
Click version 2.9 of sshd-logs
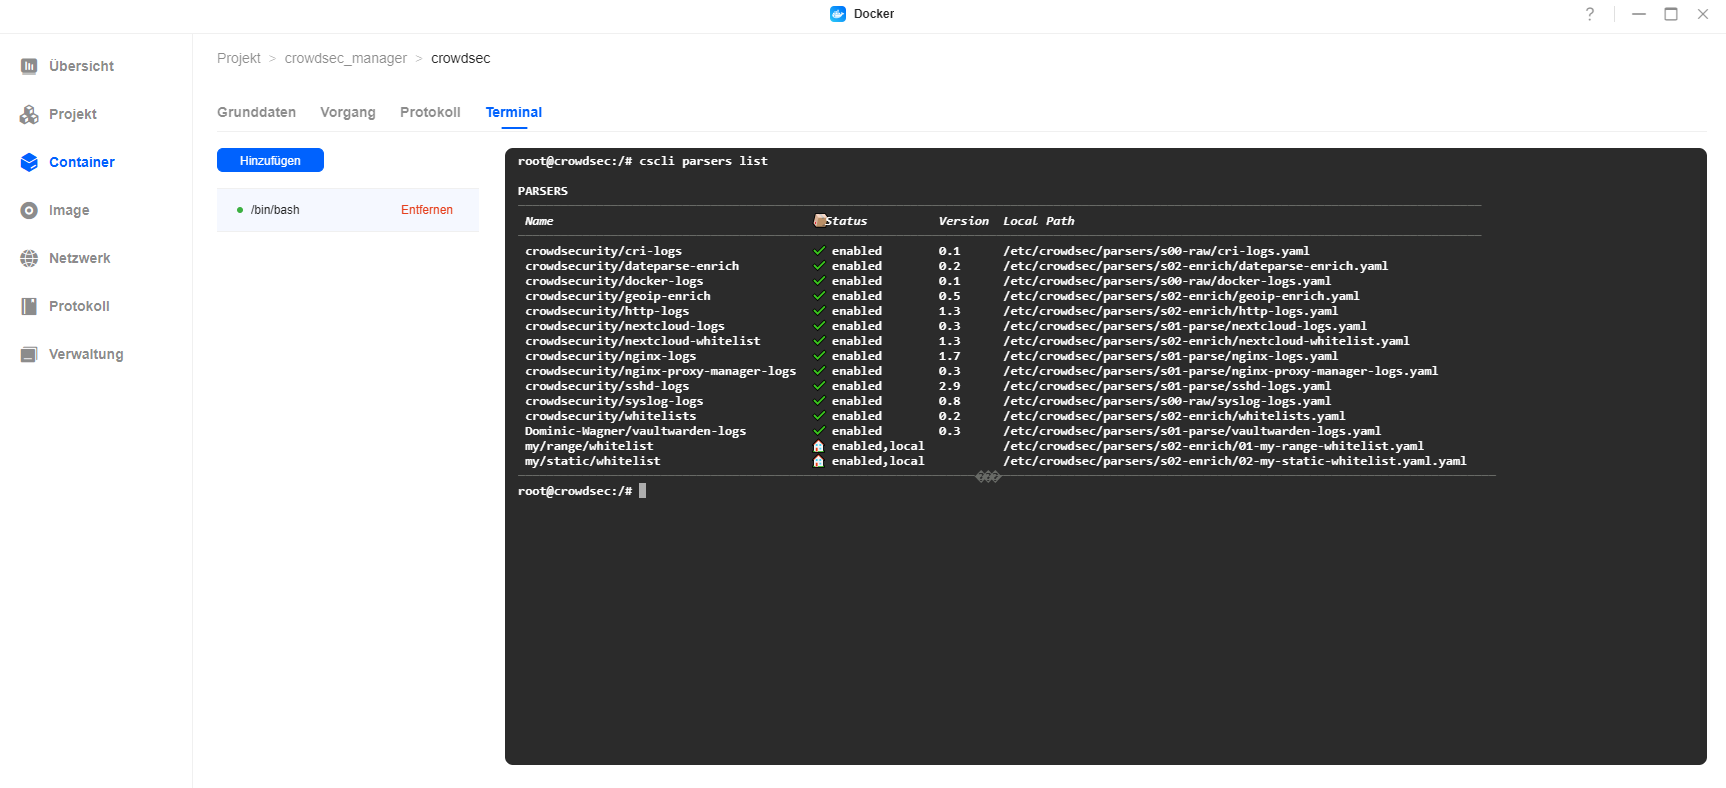[949, 386]
